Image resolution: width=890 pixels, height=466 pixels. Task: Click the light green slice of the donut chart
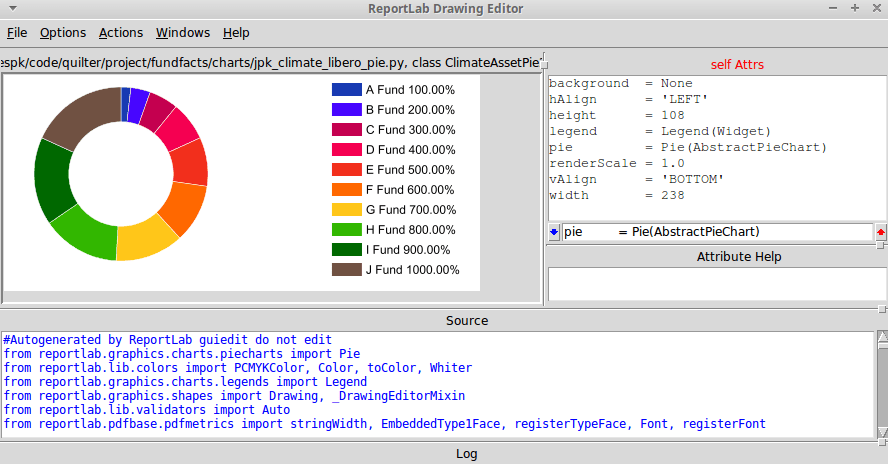(x=88, y=236)
